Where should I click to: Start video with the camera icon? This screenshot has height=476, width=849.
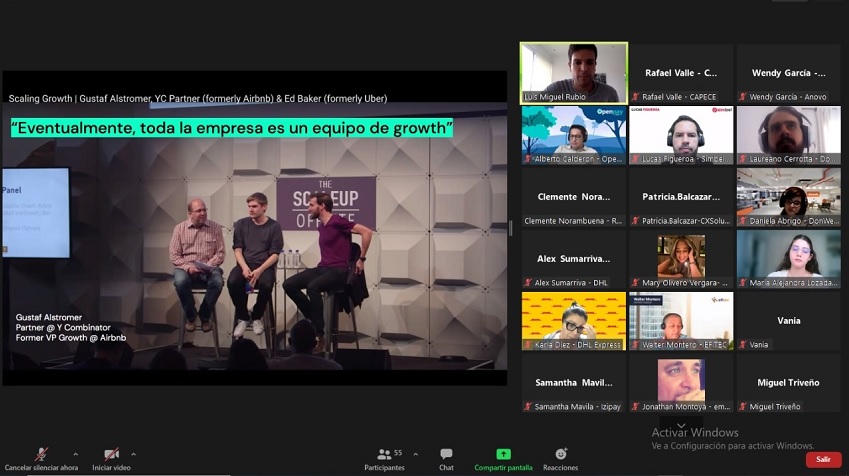coord(112,454)
